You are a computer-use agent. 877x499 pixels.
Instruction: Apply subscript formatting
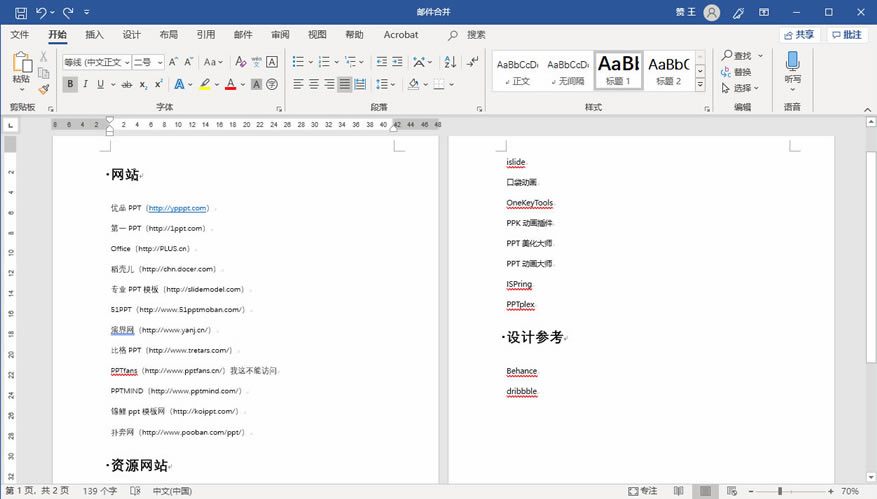pyautogui.click(x=143, y=84)
